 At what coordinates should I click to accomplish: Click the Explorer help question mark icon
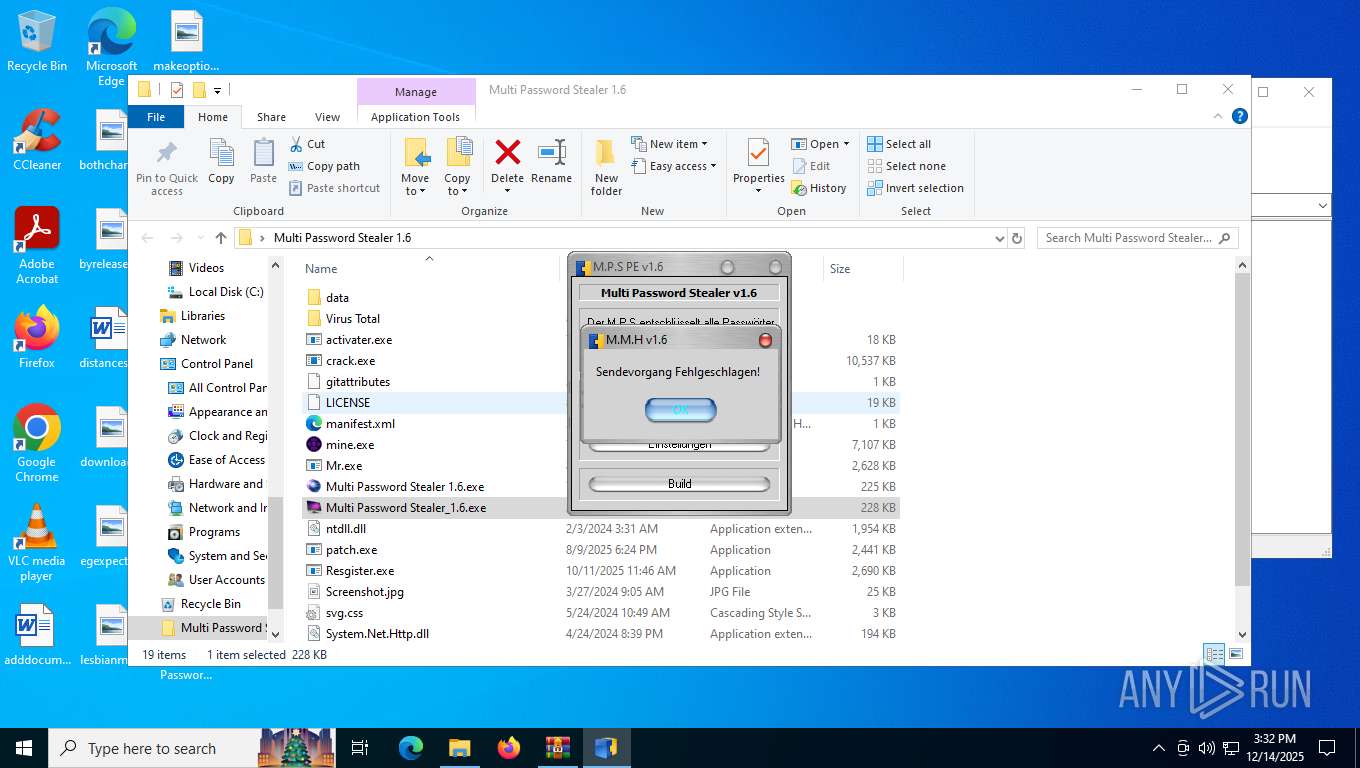point(1240,116)
